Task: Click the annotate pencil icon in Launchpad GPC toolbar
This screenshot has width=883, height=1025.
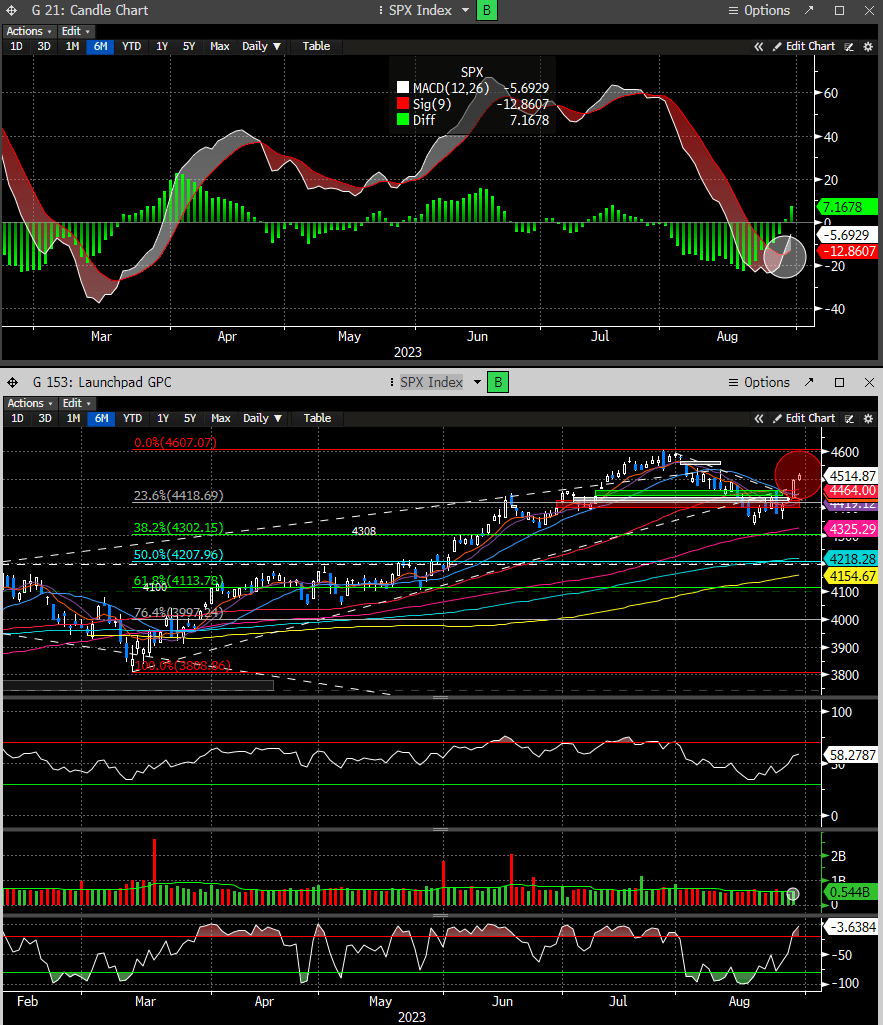Action: pos(849,418)
